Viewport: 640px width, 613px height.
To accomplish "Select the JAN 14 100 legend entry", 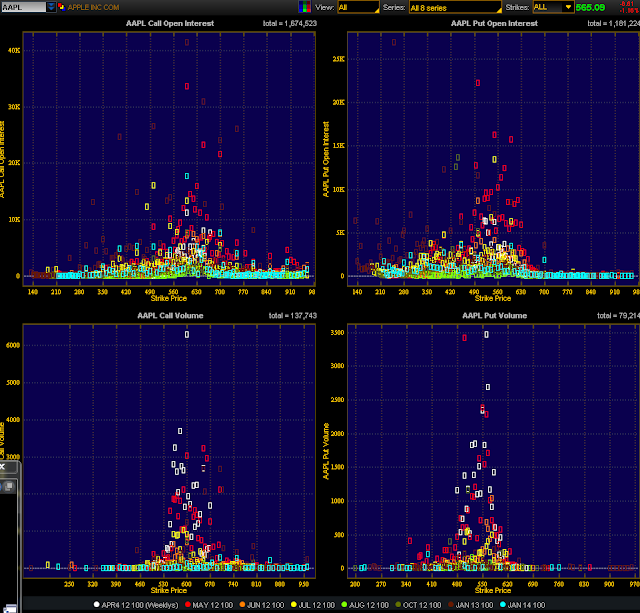I will (522, 605).
